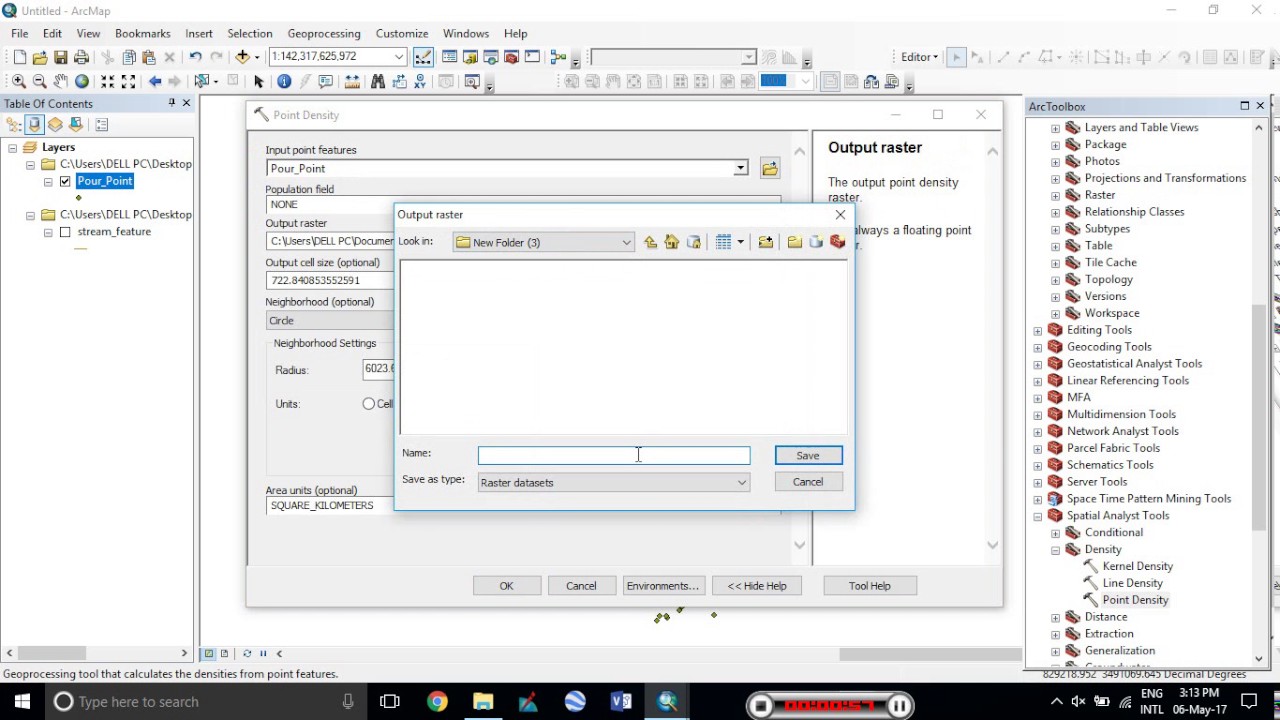This screenshot has width=1280, height=720.
Task: Click the Task View taskbar icon
Action: pyautogui.click(x=390, y=702)
